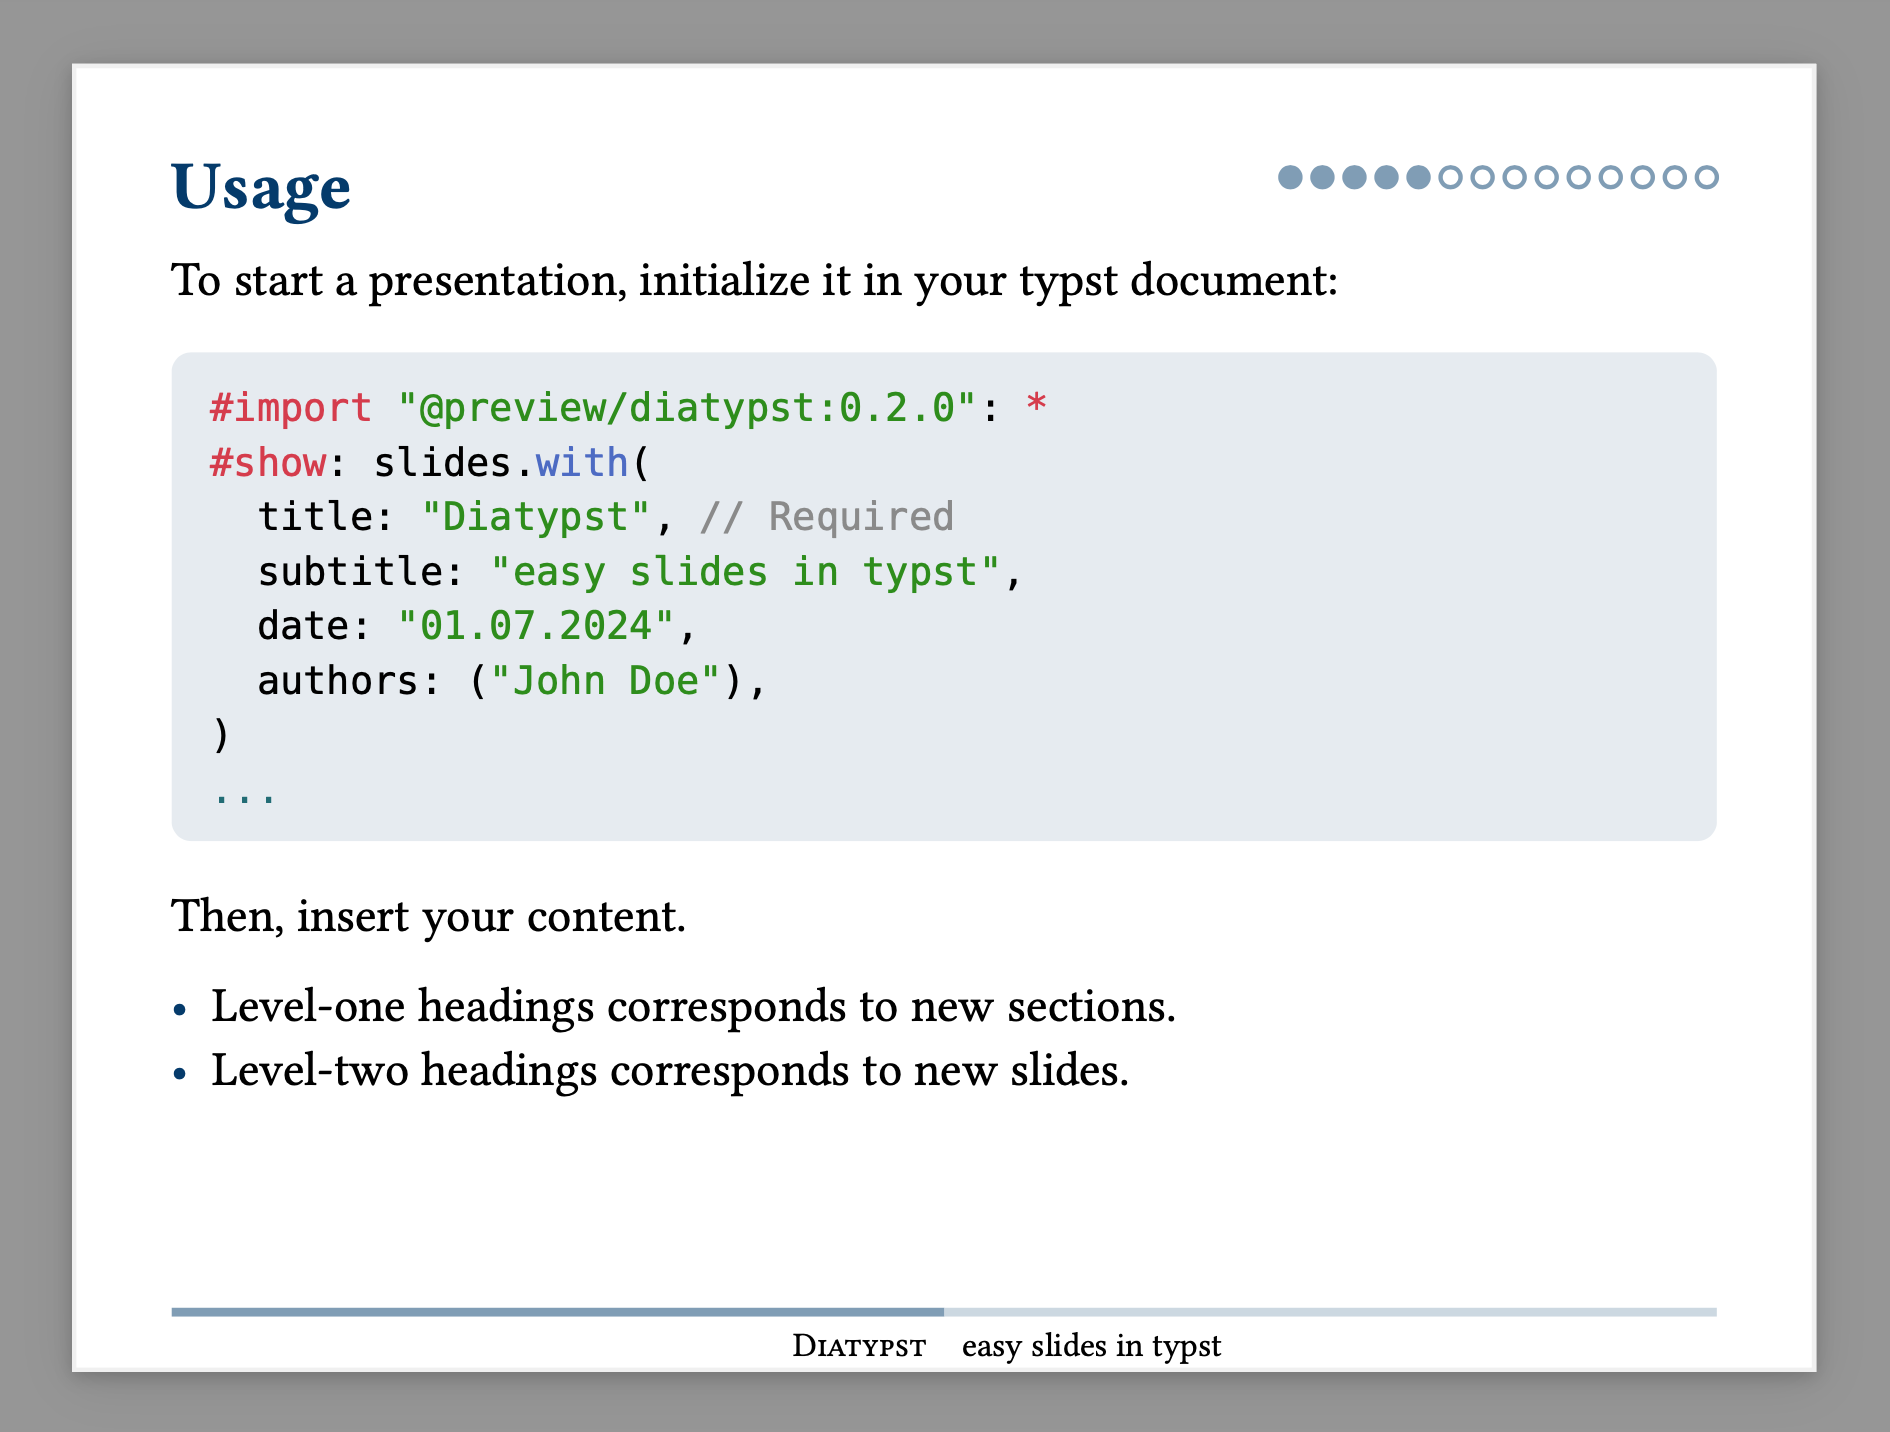The width and height of the screenshot is (1890, 1432).
Task: Open the "@preview/diatypst:0.2.0" package reference
Action: coord(685,406)
